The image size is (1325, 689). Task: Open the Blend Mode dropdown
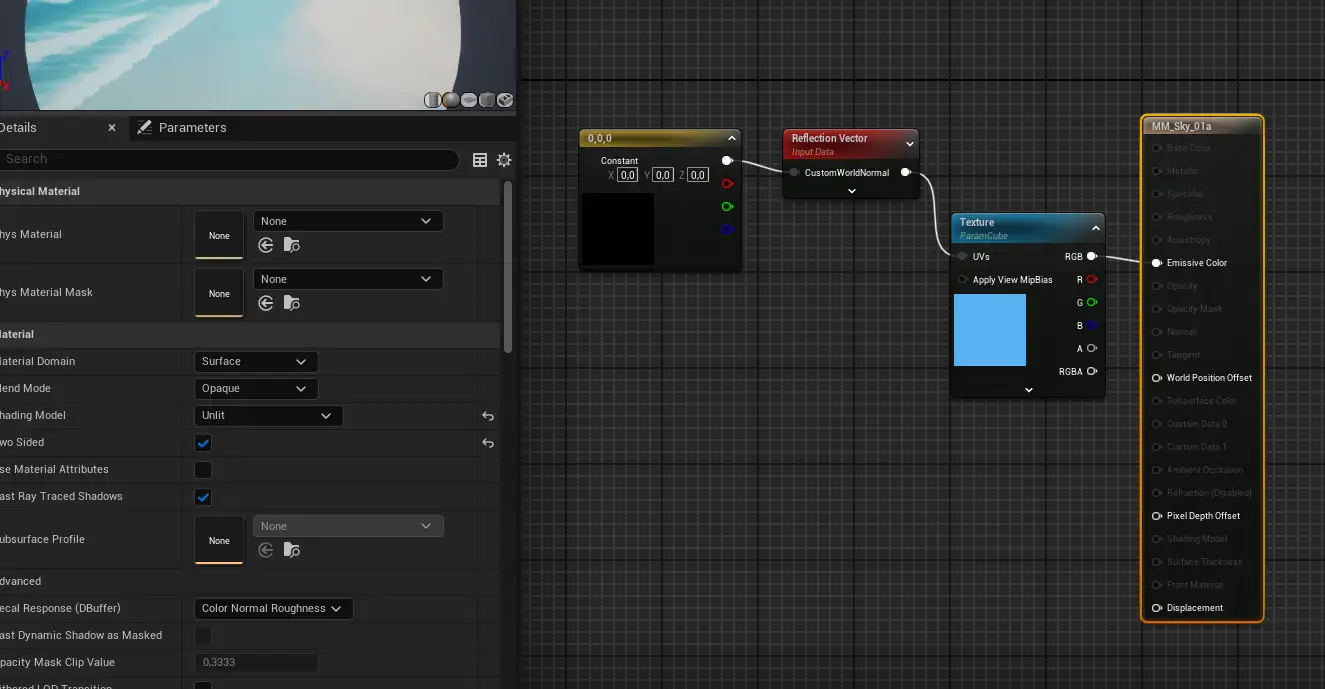(255, 389)
